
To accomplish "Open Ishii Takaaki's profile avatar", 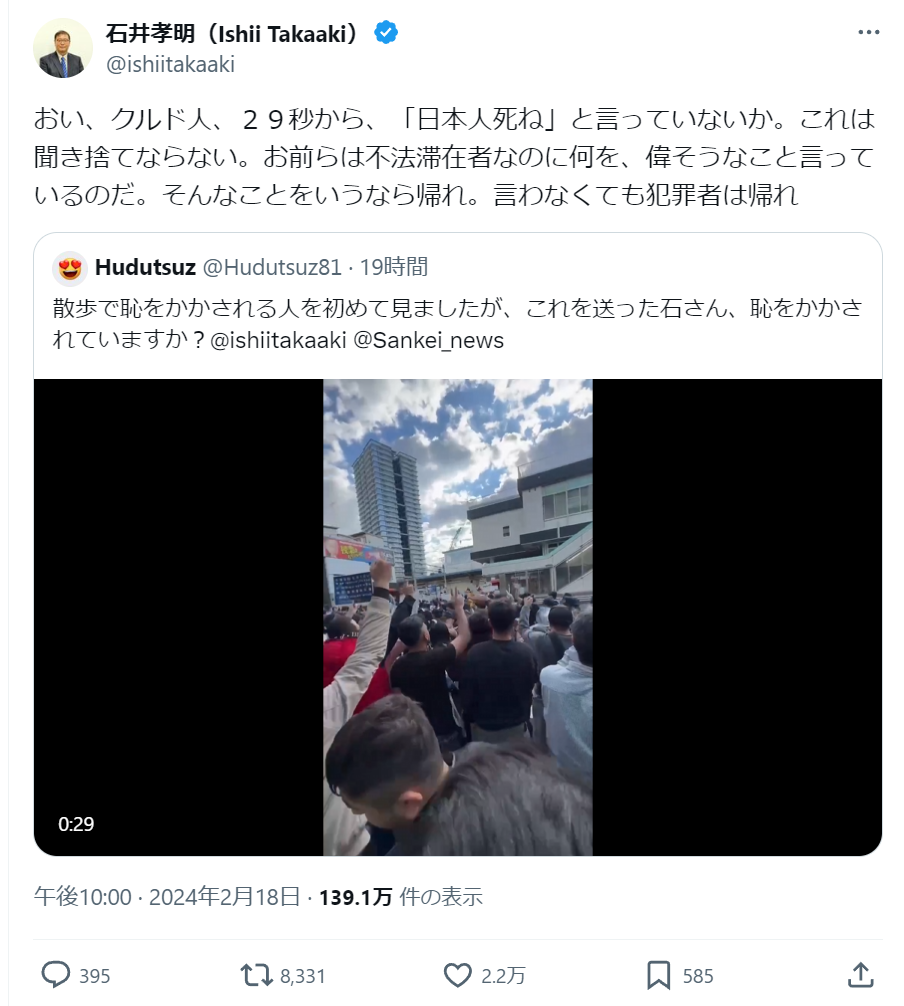I will [x=63, y=48].
